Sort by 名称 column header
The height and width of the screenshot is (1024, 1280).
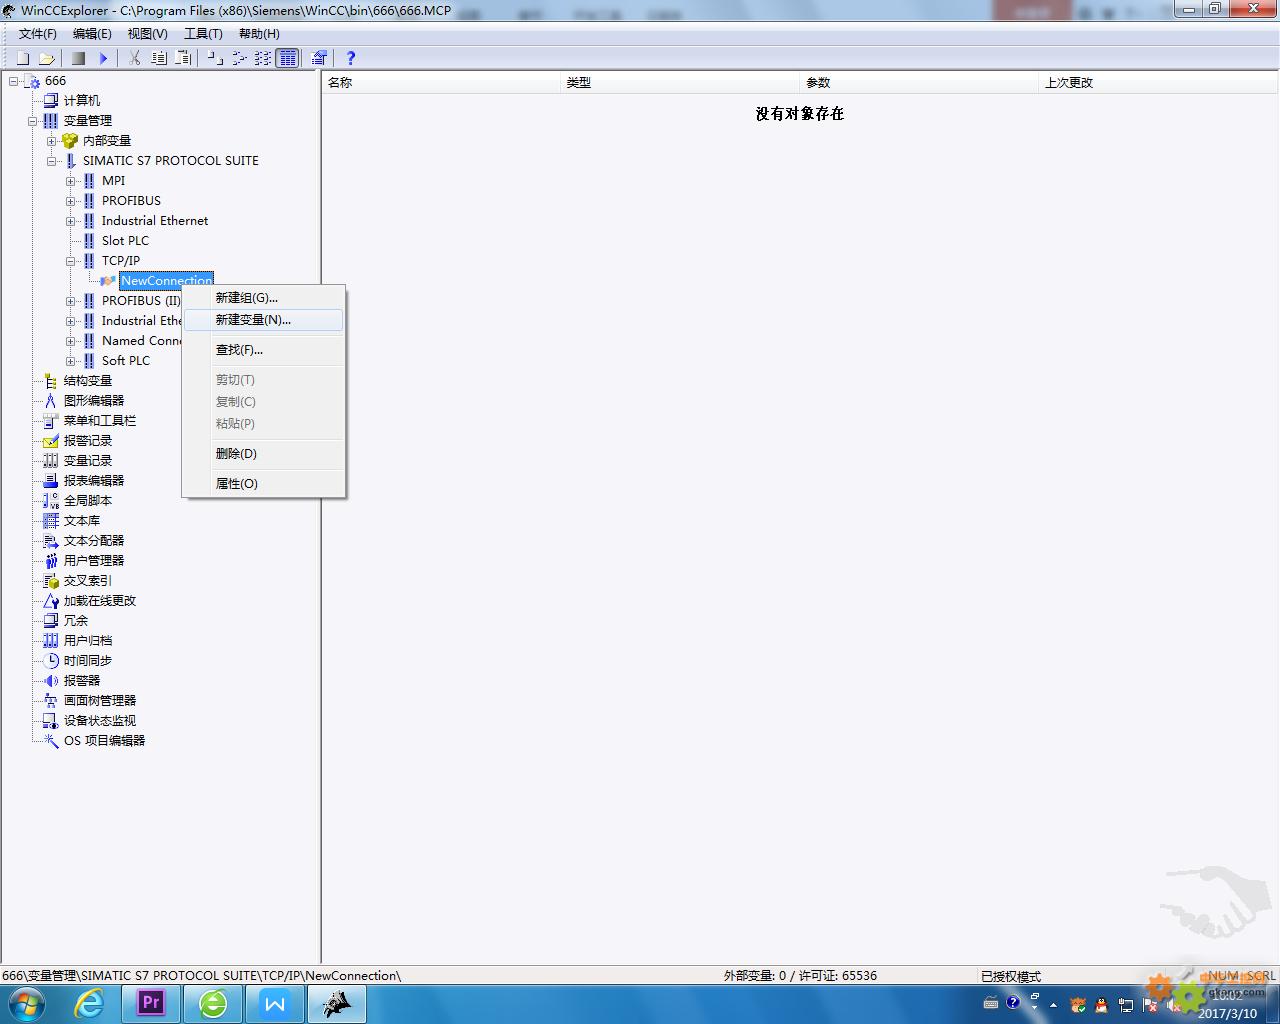pos(442,83)
